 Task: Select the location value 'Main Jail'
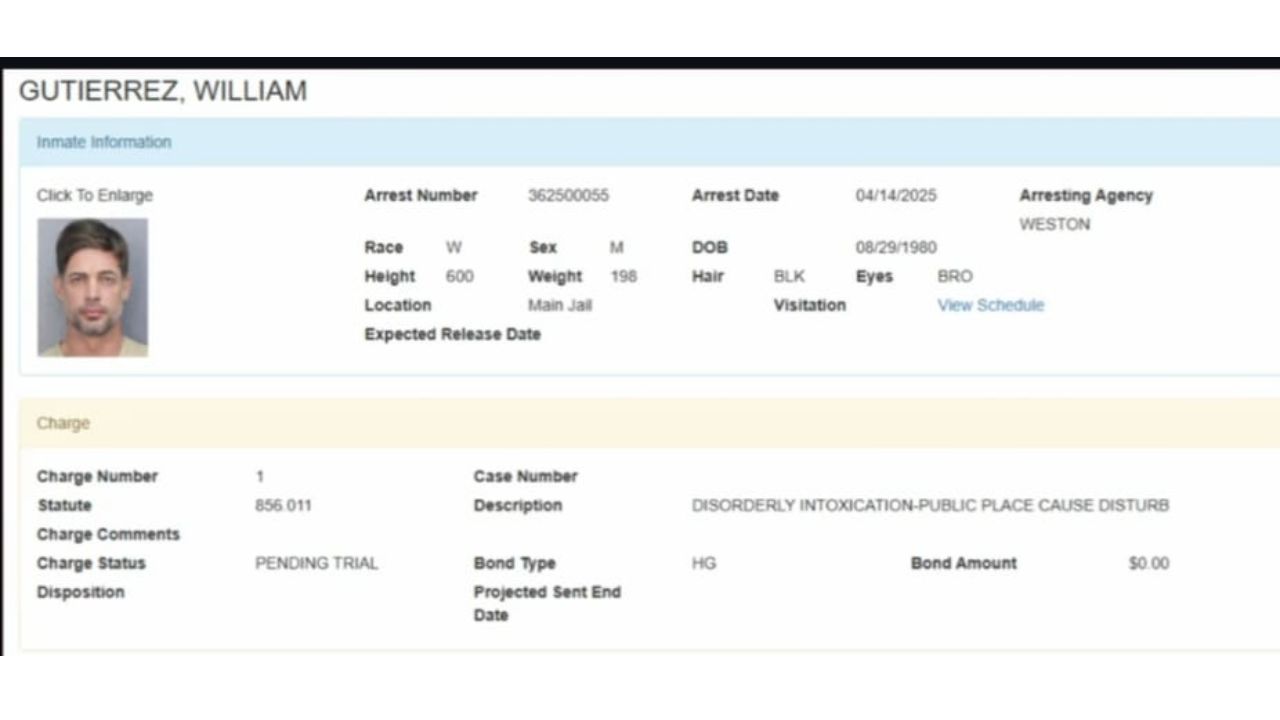tap(560, 305)
